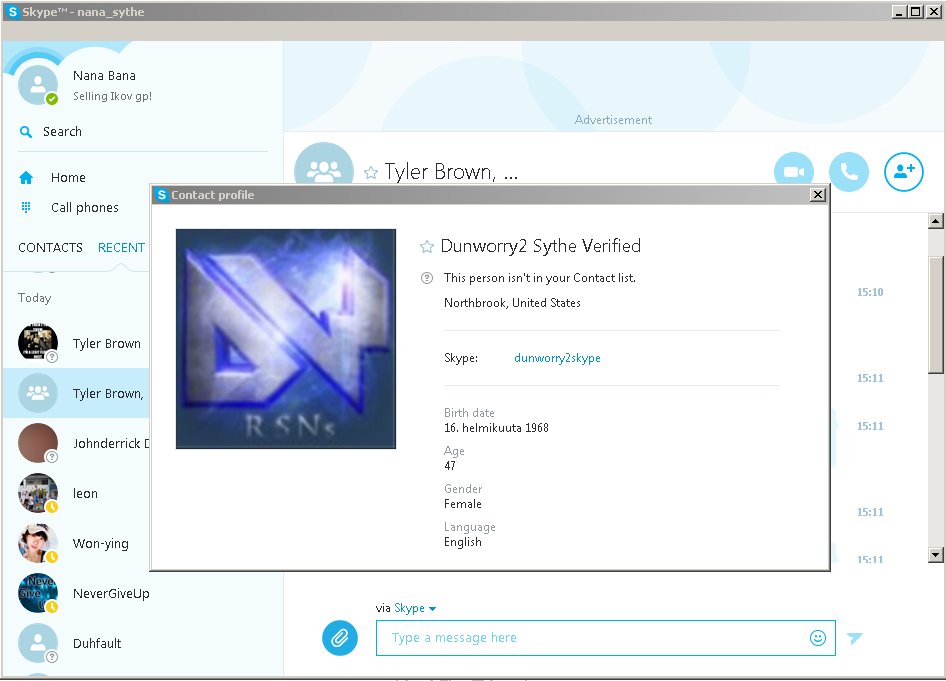Click the send message arrow icon
Screen dimensions: 946x681
pos(854,638)
